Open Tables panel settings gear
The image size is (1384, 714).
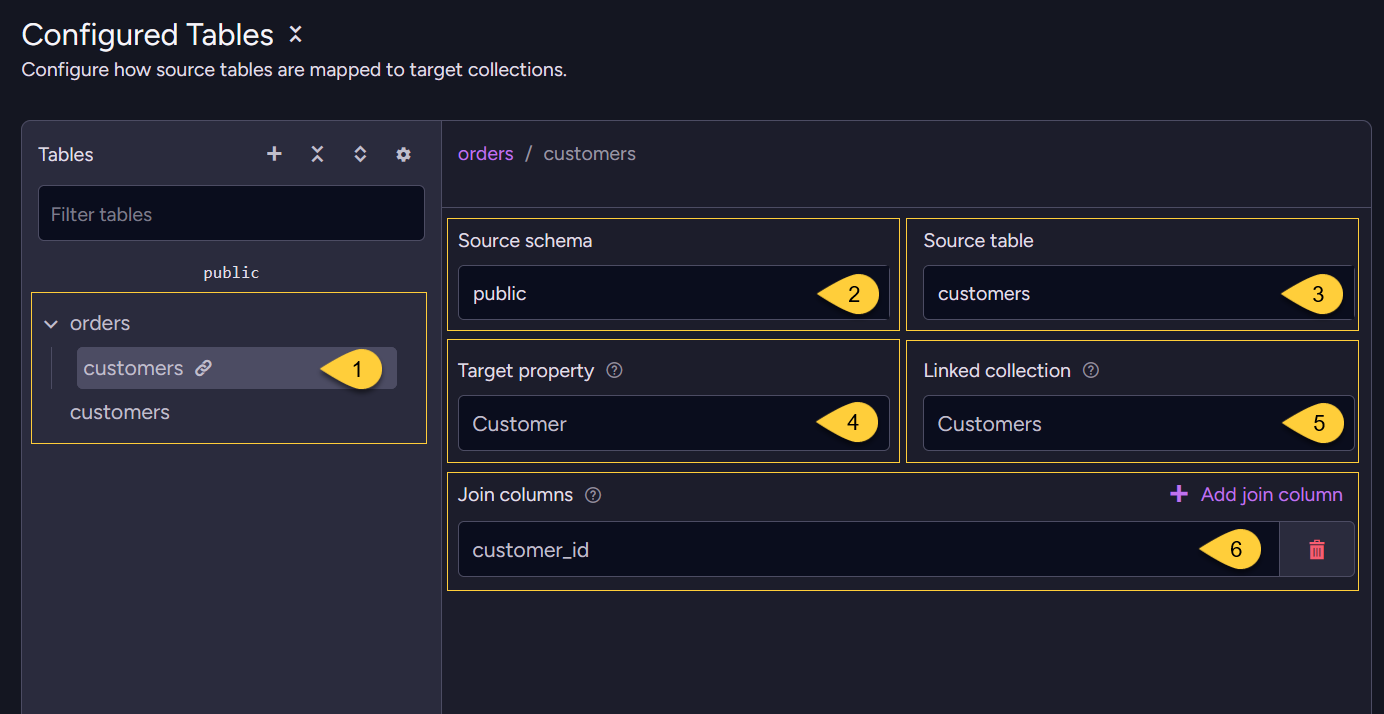pyautogui.click(x=403, y=154)
